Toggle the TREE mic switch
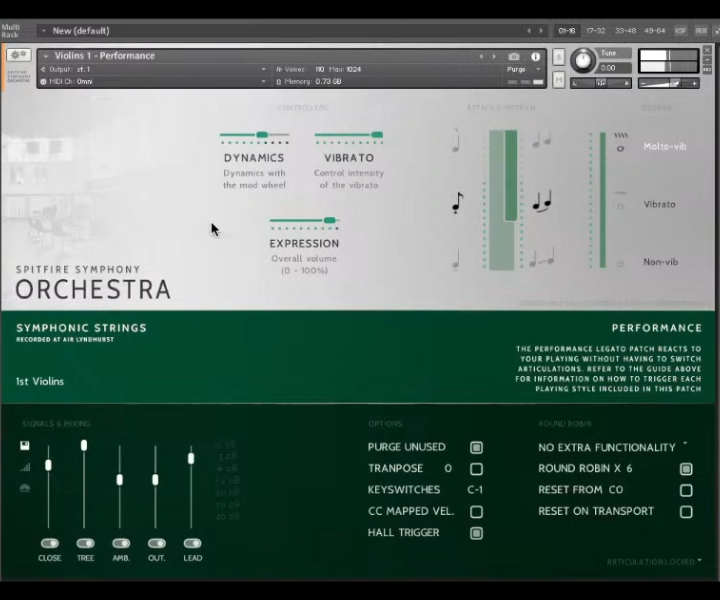Viewport: 720px width, 600px height. [85, 543]
